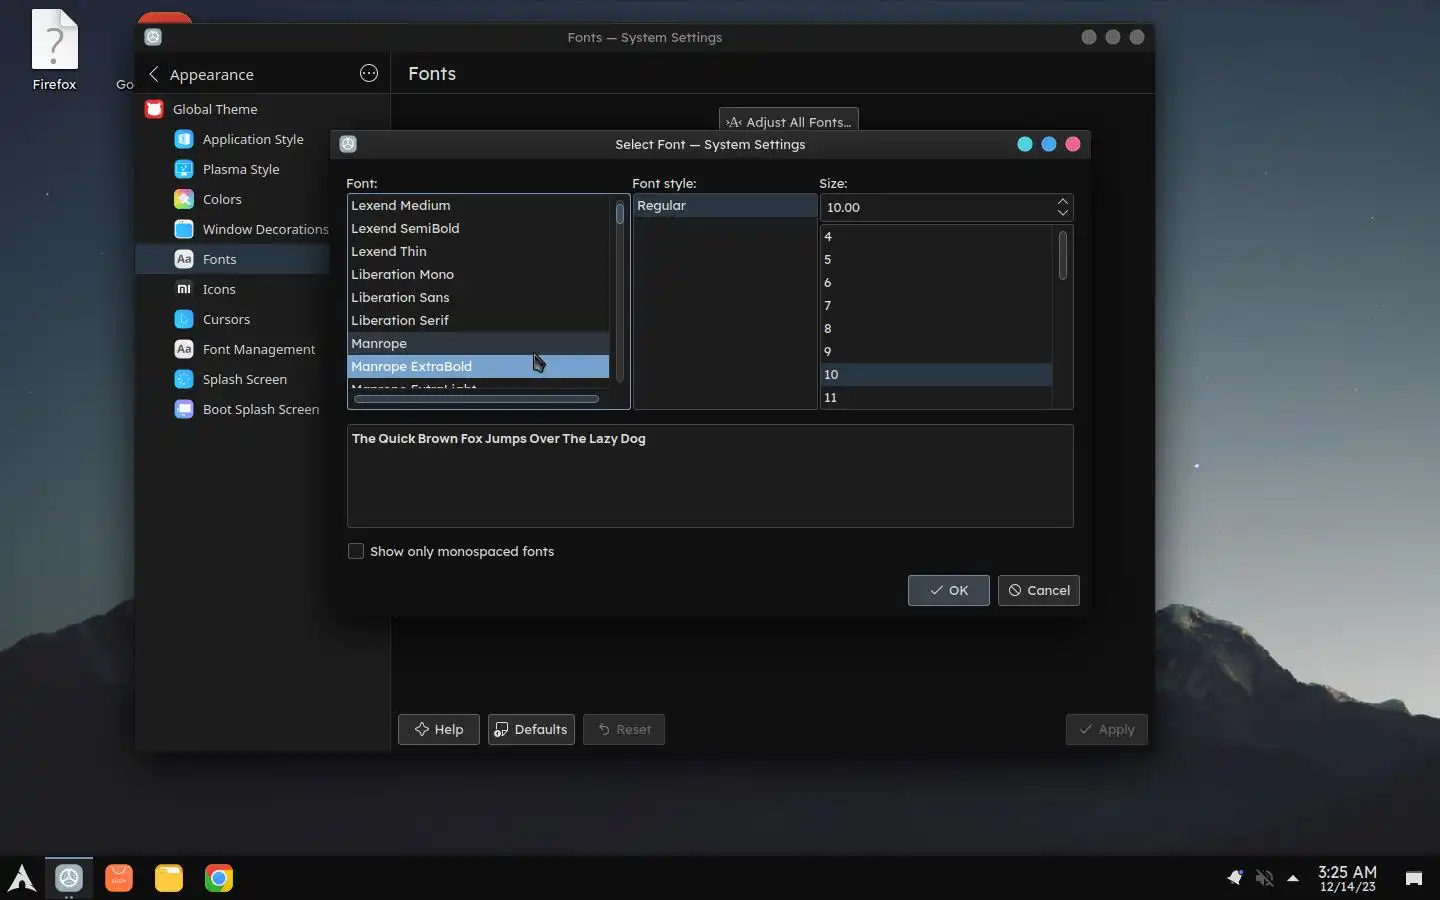Open the clock showing 3:25 AM
The image size is (1440, 900).
1347,878
